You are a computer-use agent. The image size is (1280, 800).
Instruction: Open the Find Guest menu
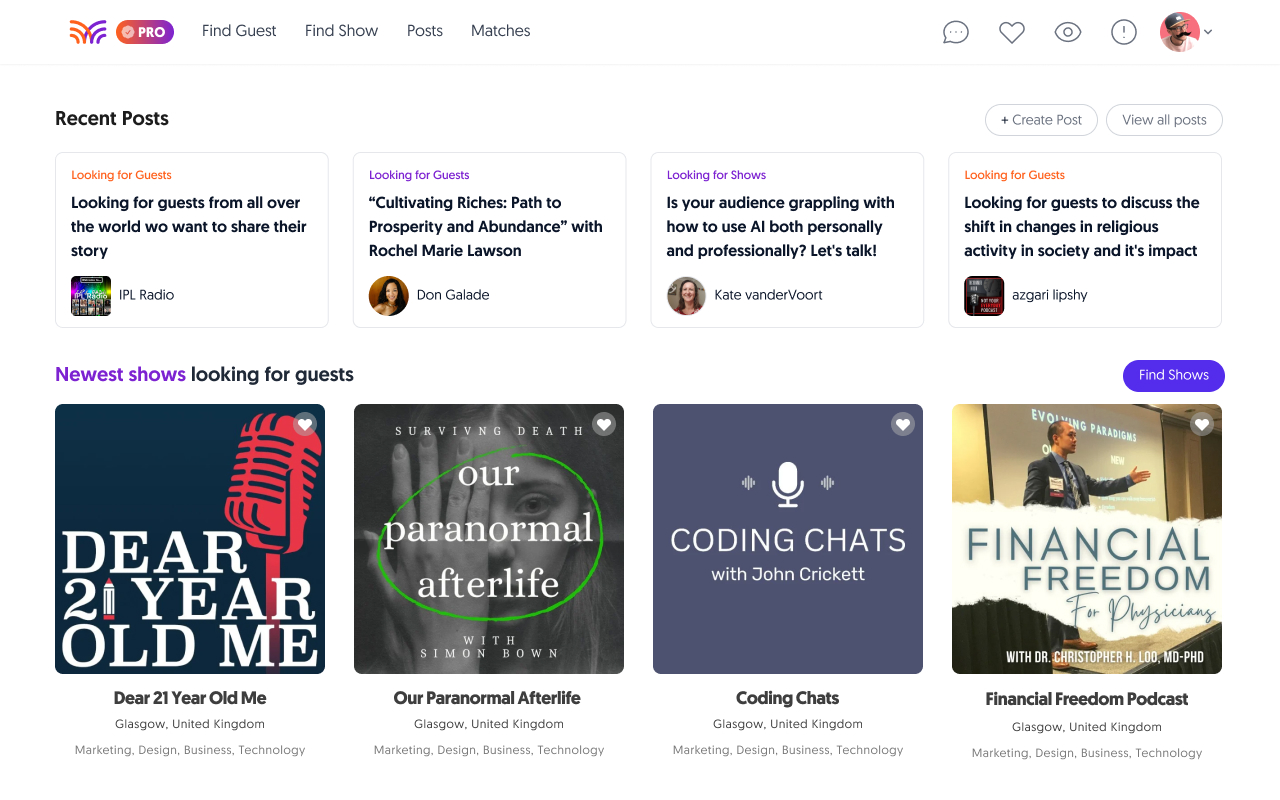pyautogui.click(x=239, y=31)
